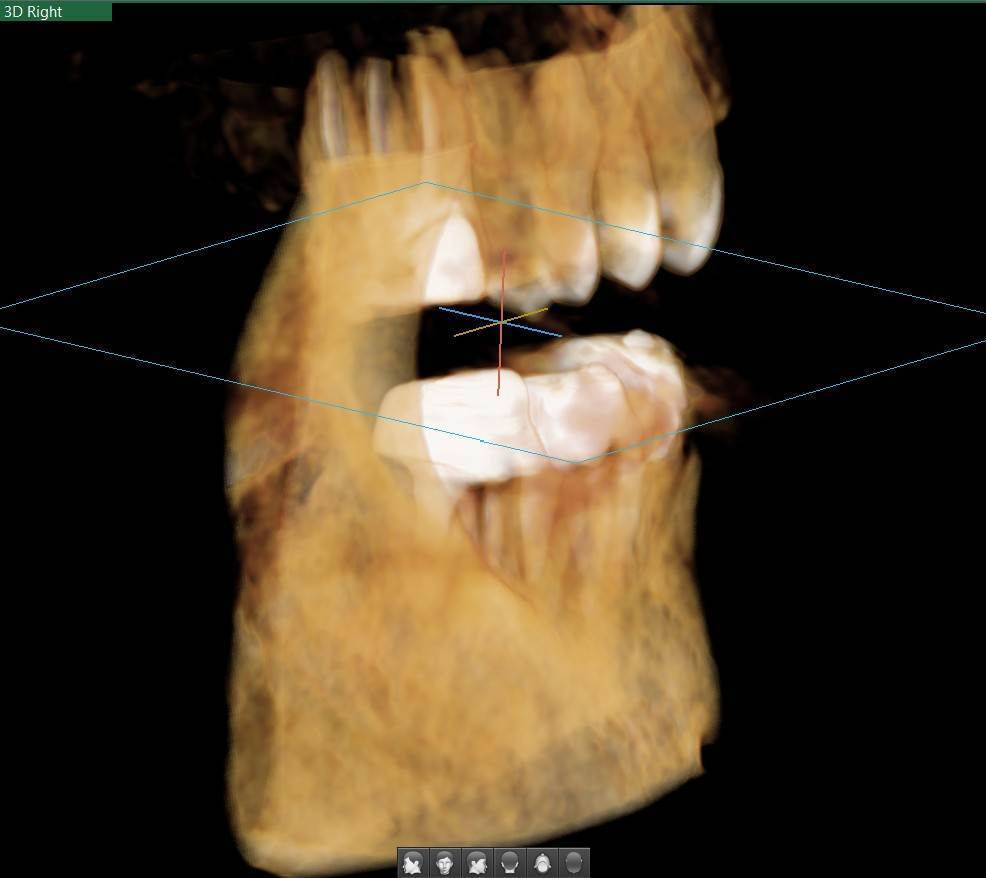
Task: Click the center where crosshair axes intersect
Action: coord(500,322)
